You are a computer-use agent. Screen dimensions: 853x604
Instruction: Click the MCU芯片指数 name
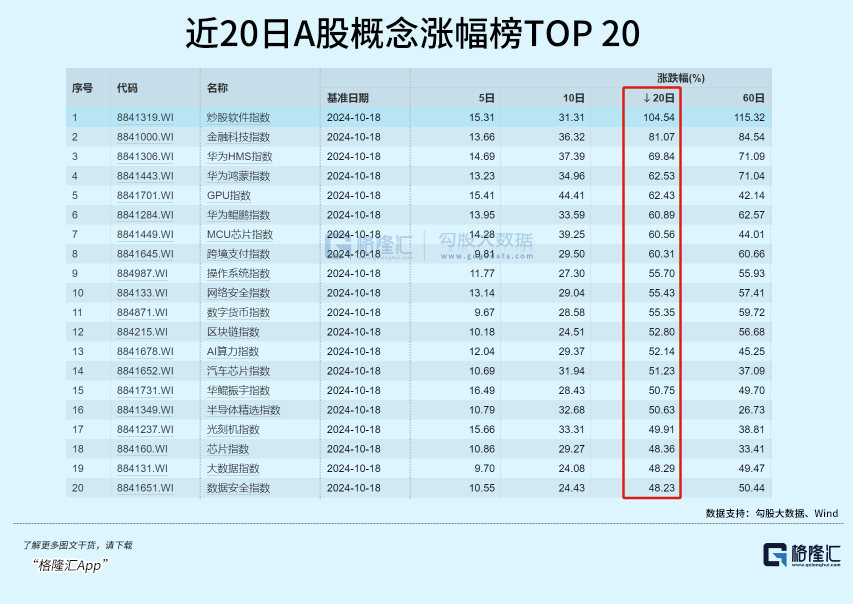[x=240, y=235]
